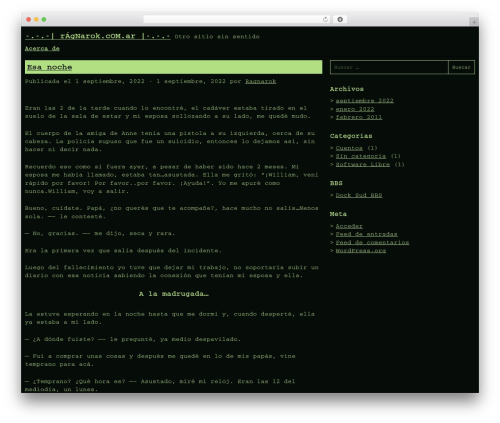Click the 'Publicada el 1 septiembre, 2022' date text
The height and width of the screenshot is (423, 500).
85,81
